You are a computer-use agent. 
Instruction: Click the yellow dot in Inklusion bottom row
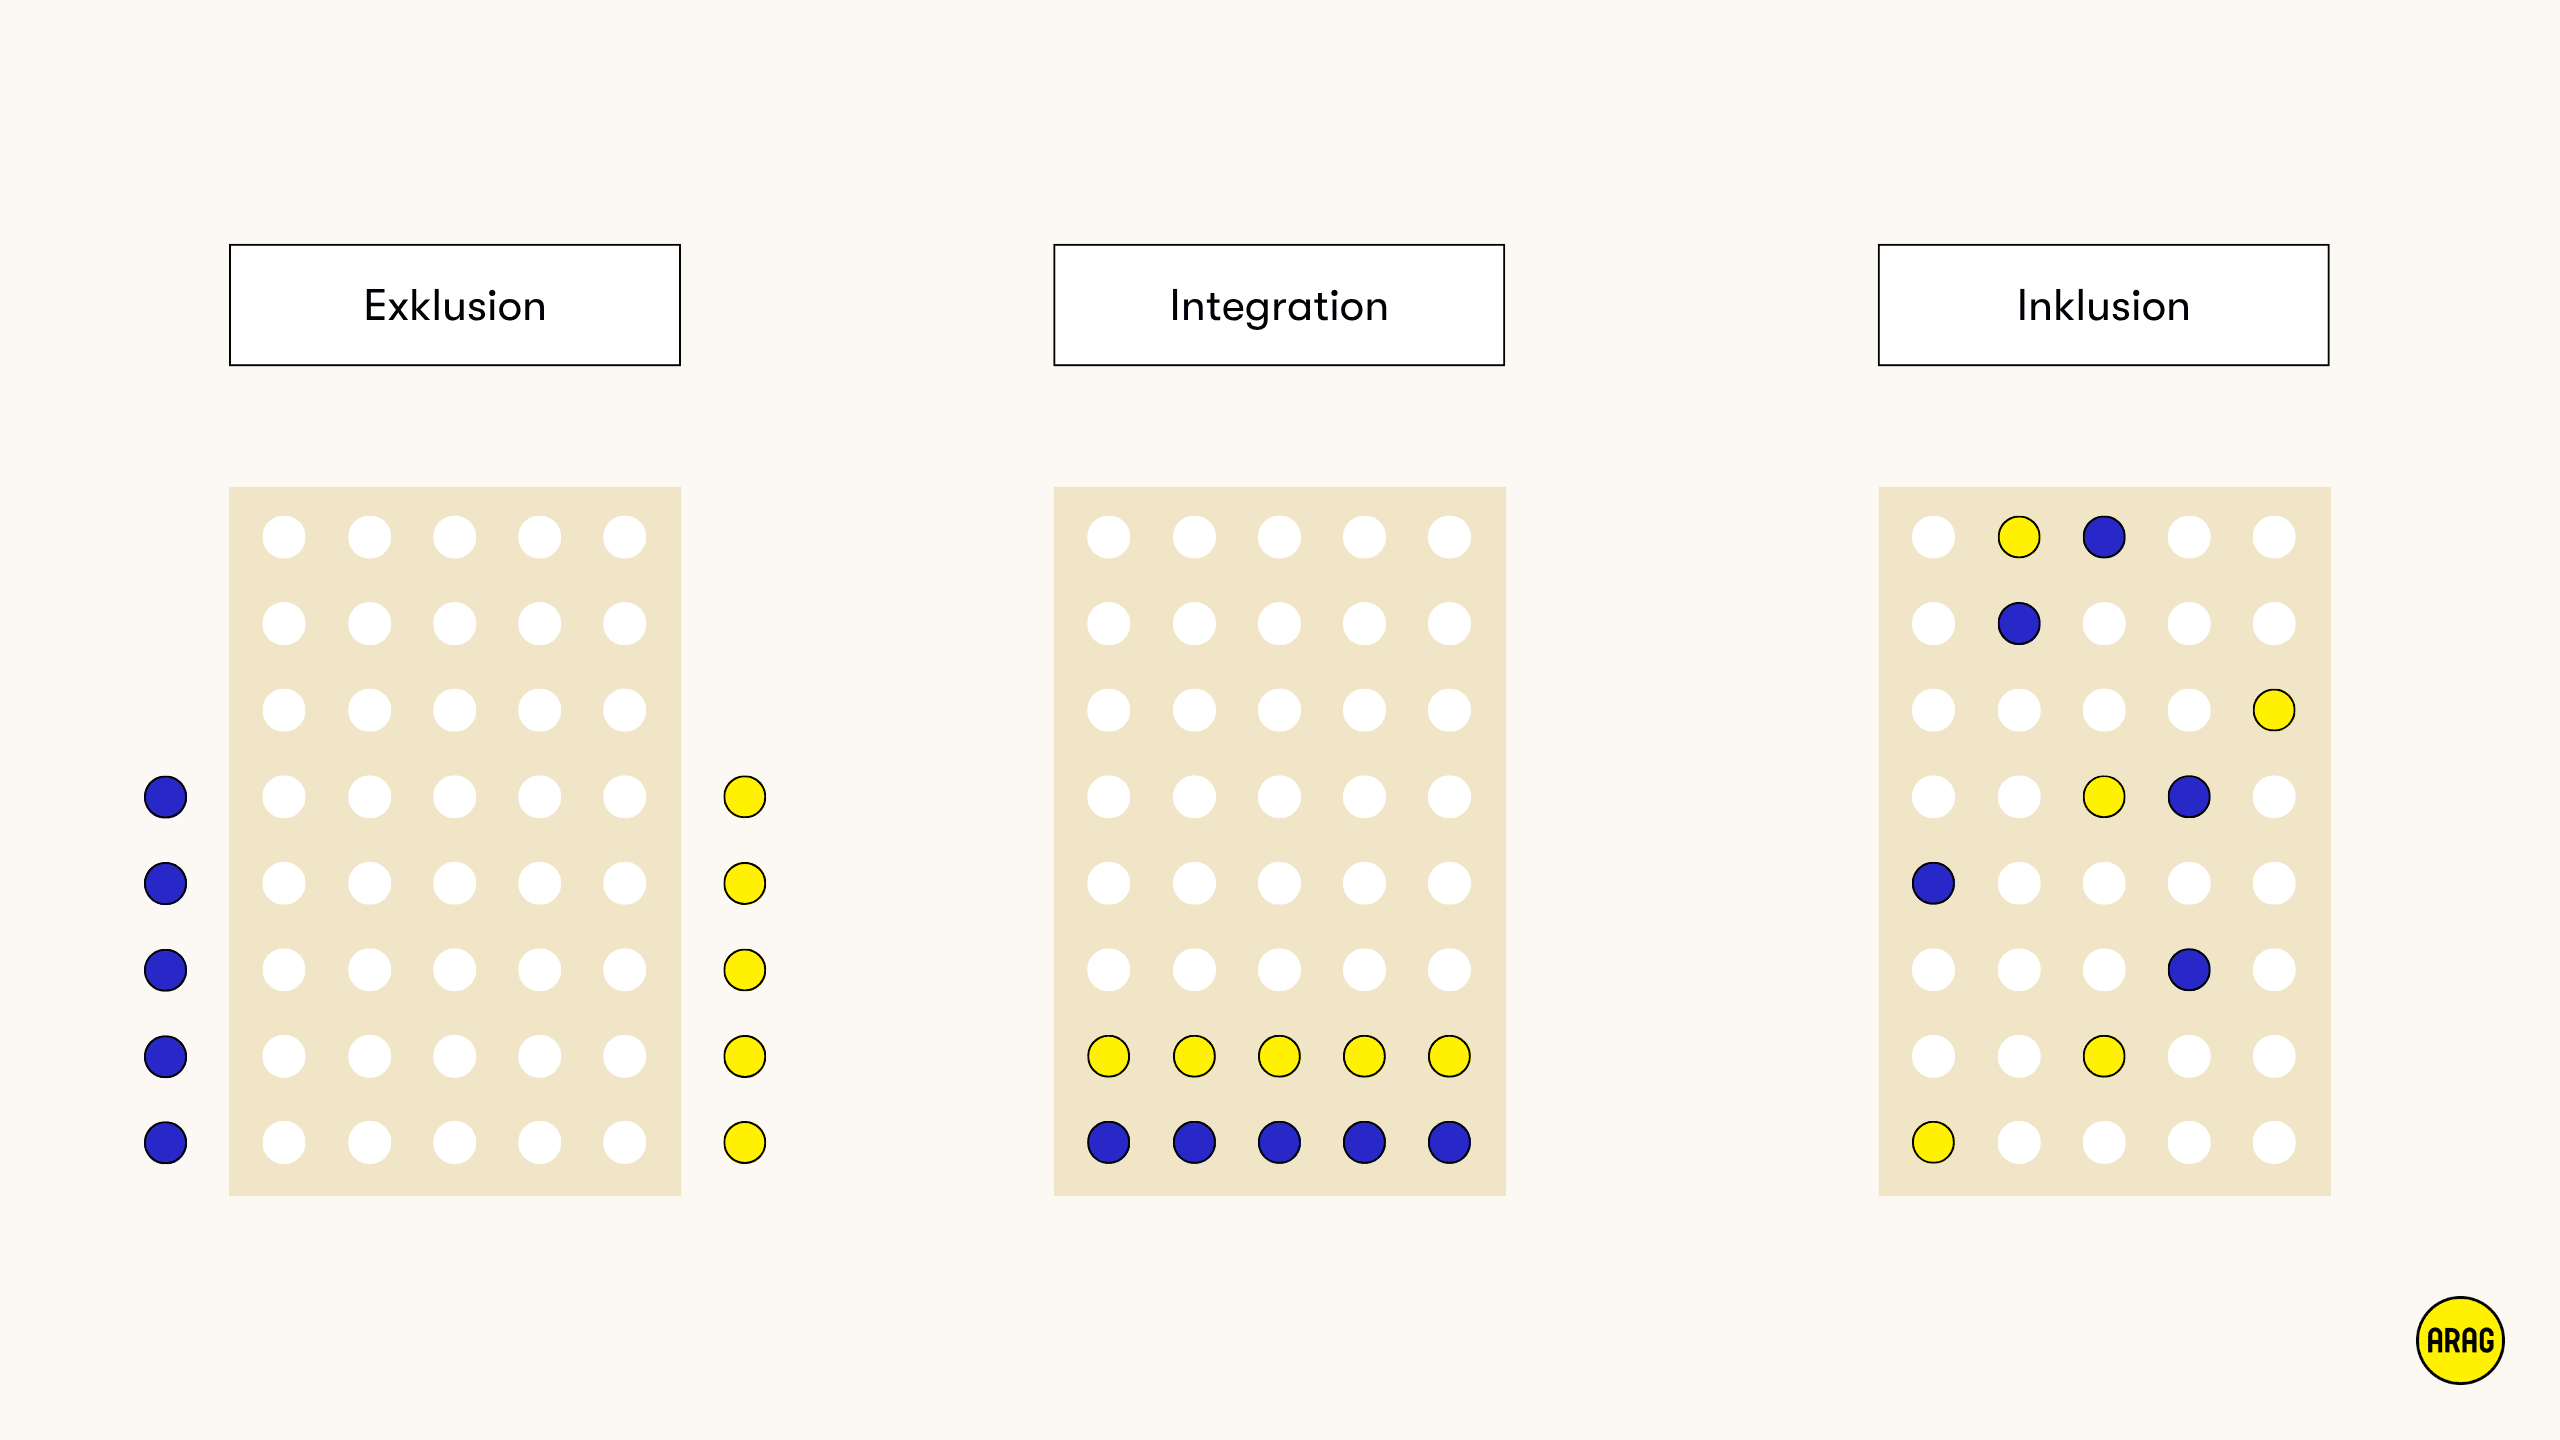pyautogui.click(x=1933, y=1142)
